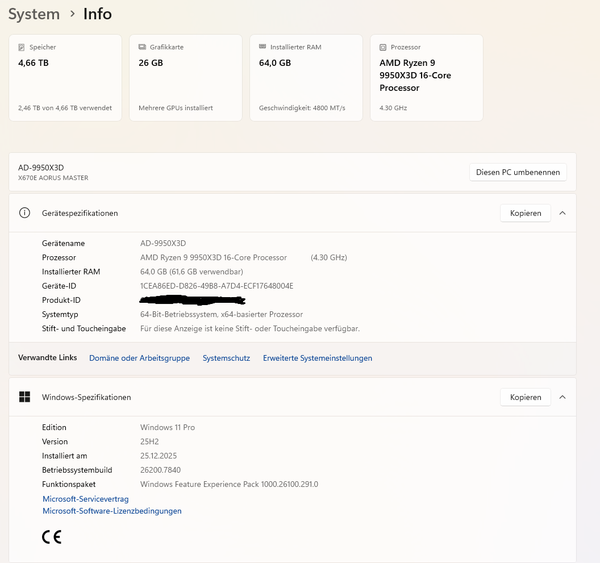Open Erweiterte Systemeinstellungen link
The height and width of the screenshot is (563, 600).
[x=317, y=358]
